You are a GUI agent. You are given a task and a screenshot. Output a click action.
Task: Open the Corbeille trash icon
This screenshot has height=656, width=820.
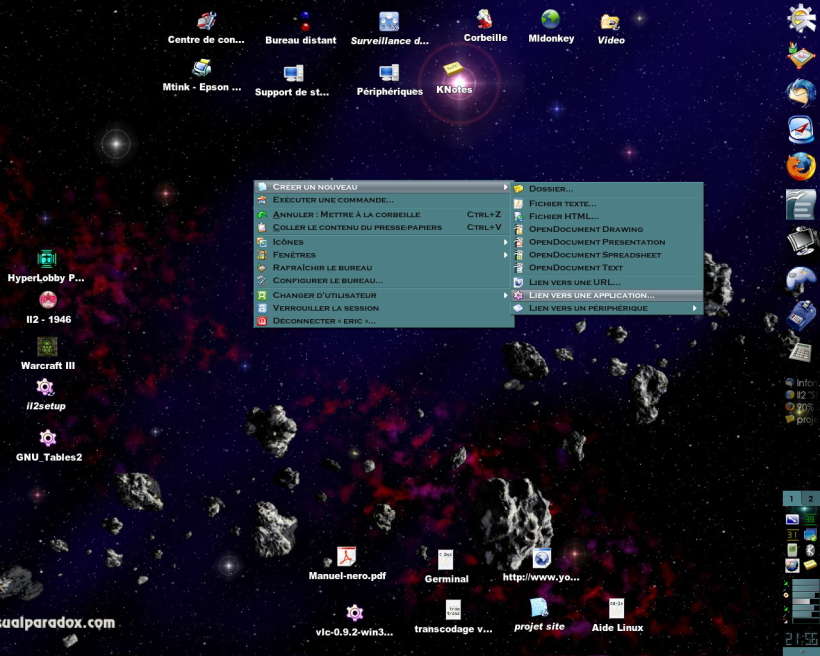click(485, 20)
